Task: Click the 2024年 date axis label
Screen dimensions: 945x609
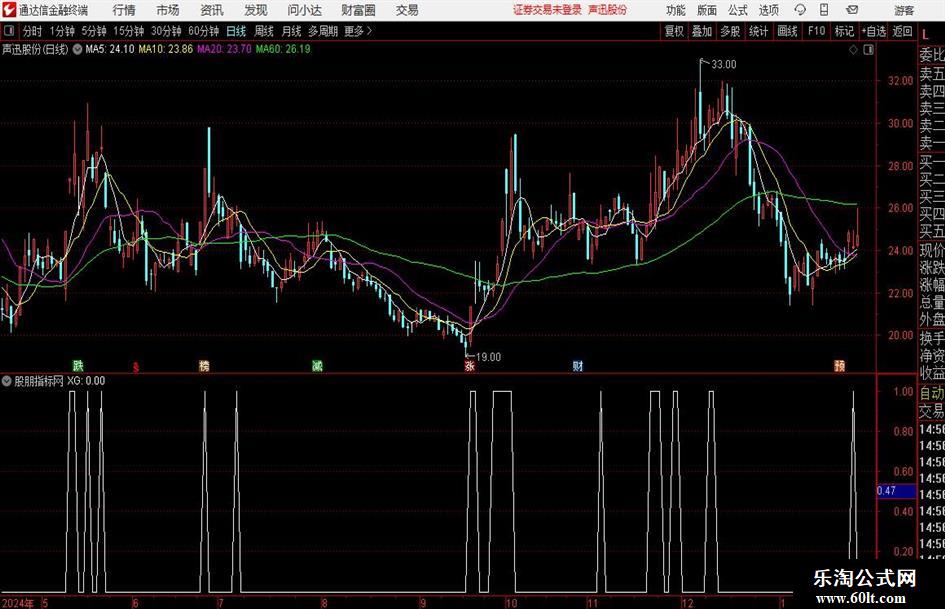Action: [x=17, y=603]
